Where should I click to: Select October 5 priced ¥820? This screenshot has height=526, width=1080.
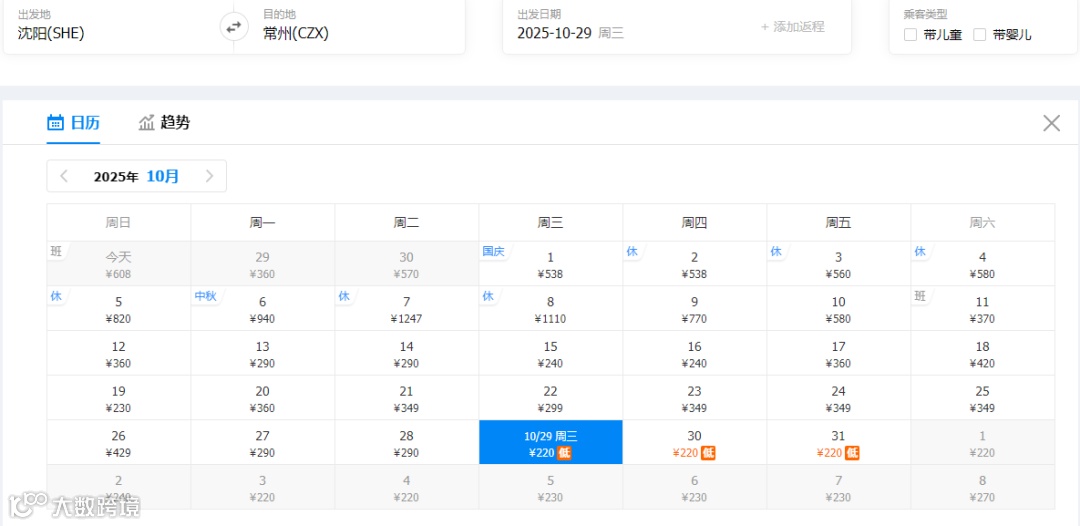(119, 308)
